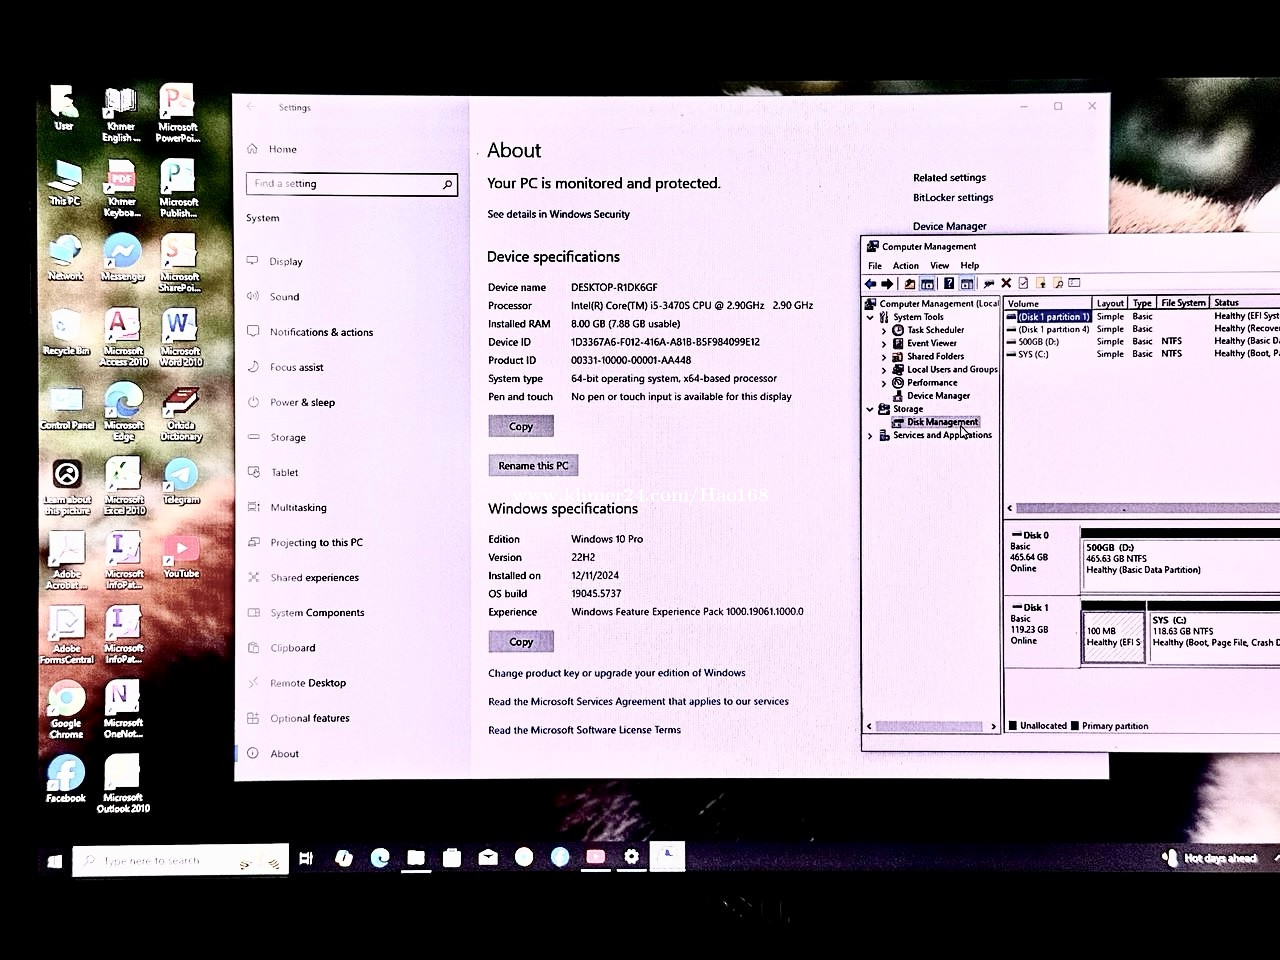Image resolution: width=1280 pixels, height=960 pixels.
Task: Expand Local Users and Groups node
Action: [884, 370]
